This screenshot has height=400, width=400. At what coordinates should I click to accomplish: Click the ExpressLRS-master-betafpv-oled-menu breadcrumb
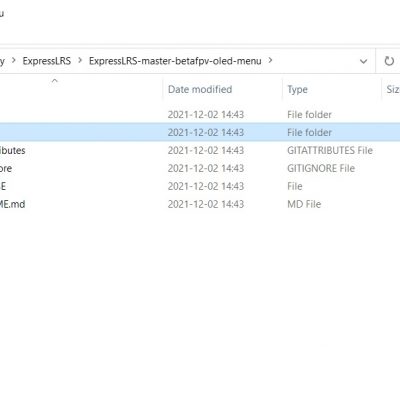pyautogui.click(x=175, y=61)
